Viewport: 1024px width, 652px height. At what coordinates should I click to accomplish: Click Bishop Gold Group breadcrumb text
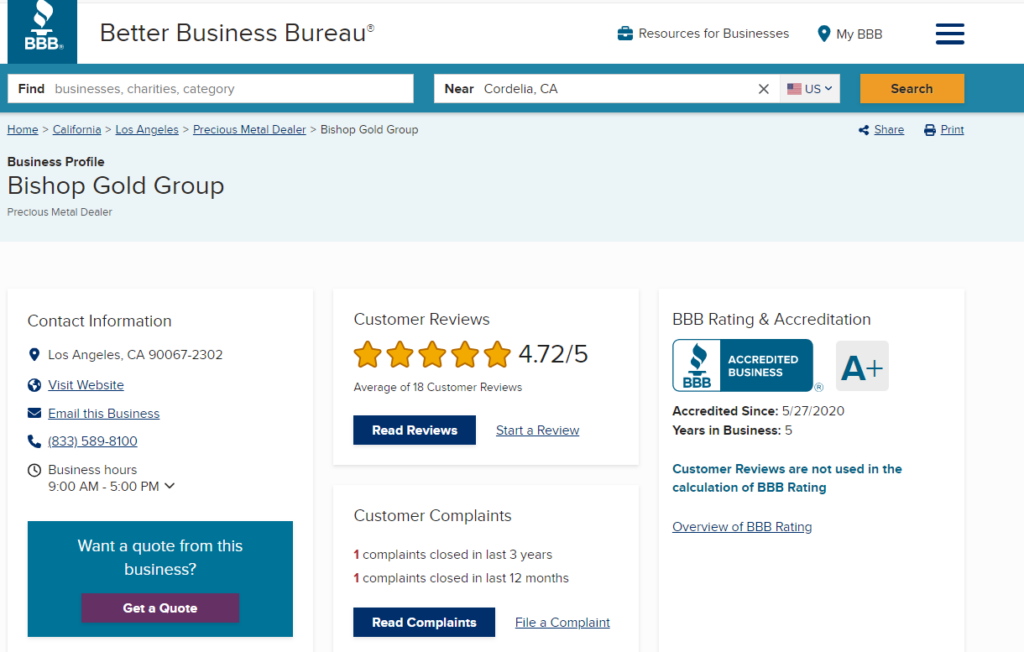point(369,129)
